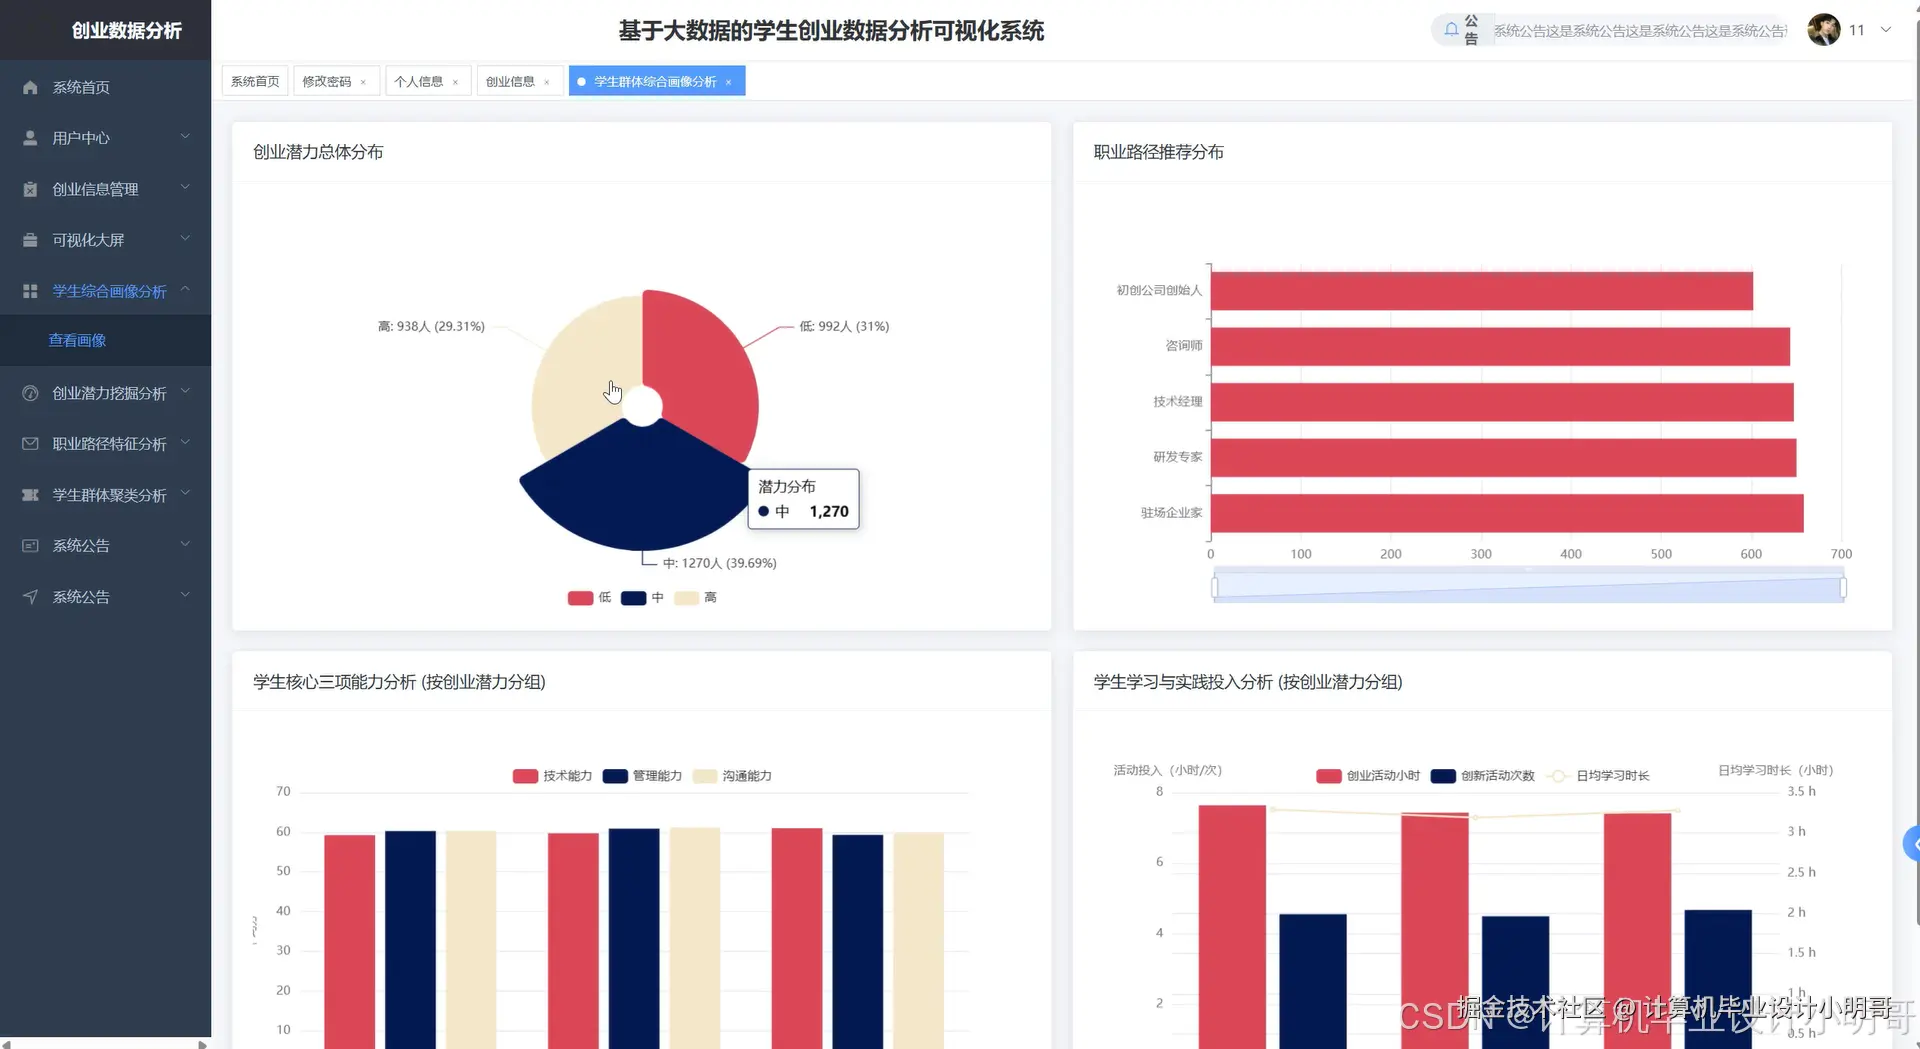1920x1049 pixels.
Task: Click the 创业数据分析 sidebar logo title
Action: point(126,31)
